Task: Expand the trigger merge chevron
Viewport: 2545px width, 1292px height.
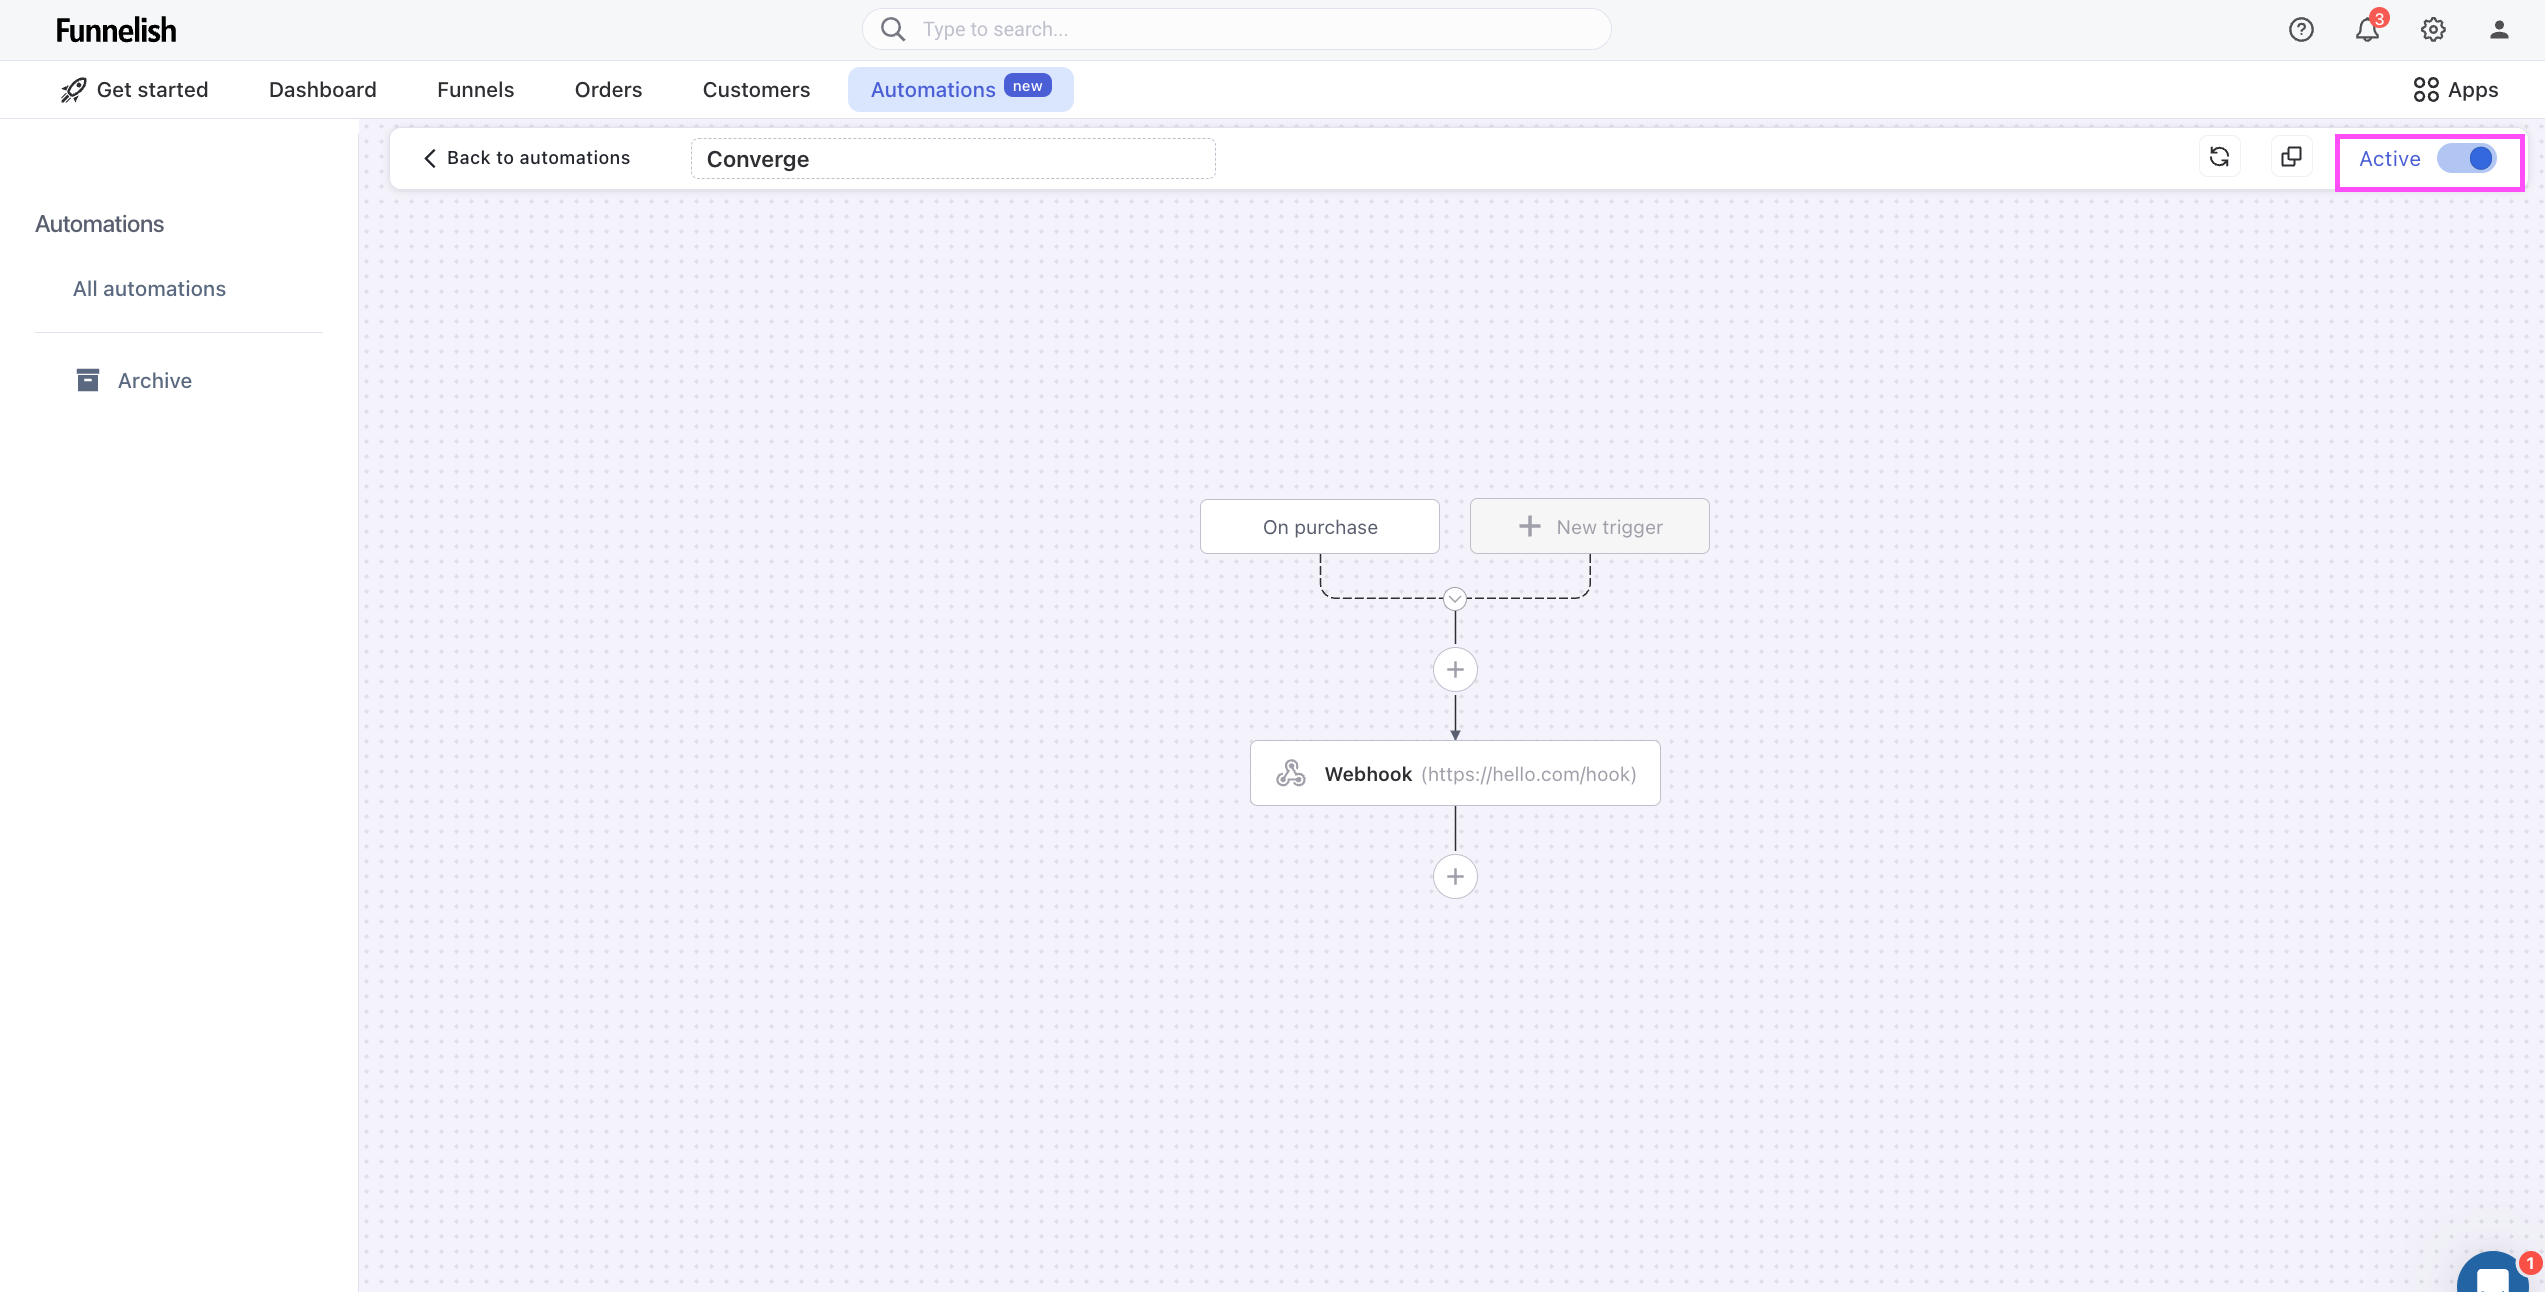Action: (1455, 599)
